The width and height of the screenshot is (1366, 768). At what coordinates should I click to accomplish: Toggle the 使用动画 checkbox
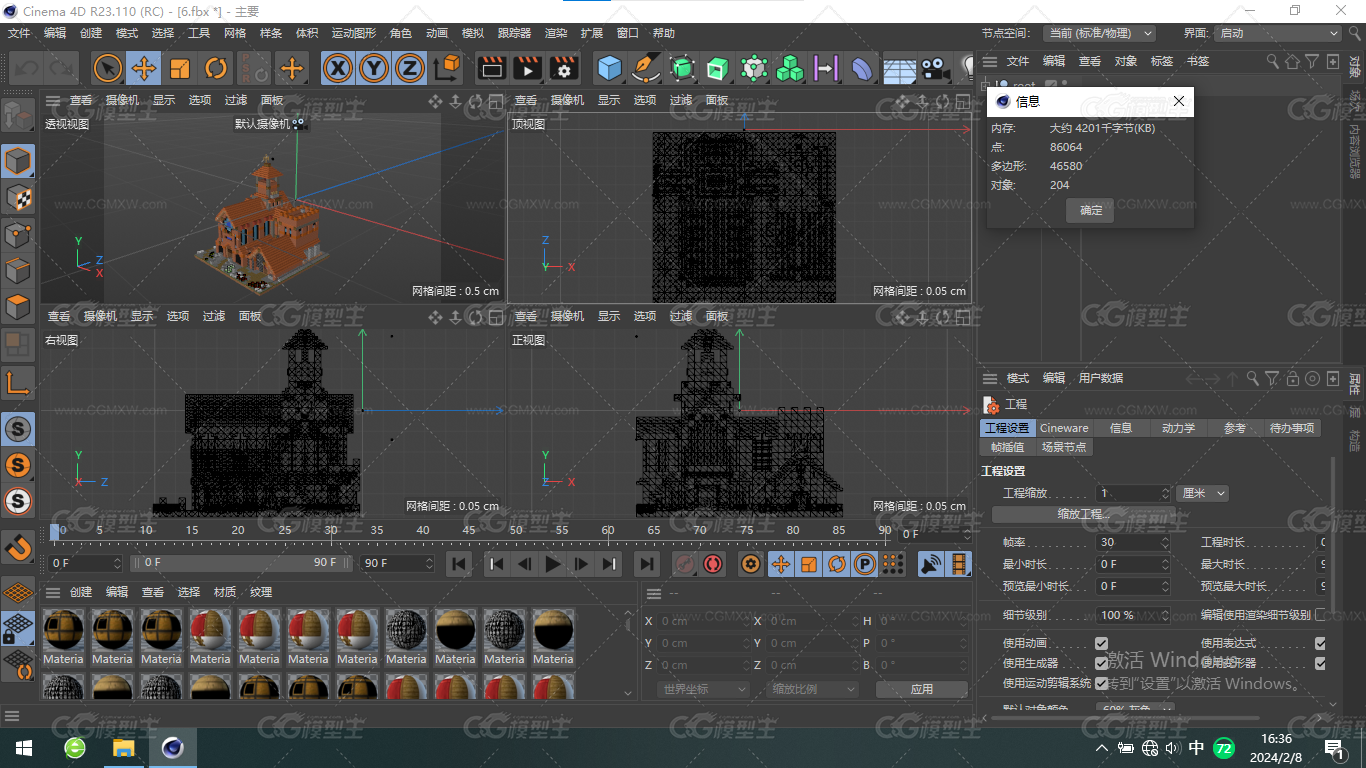click(x=1101, y=643)
